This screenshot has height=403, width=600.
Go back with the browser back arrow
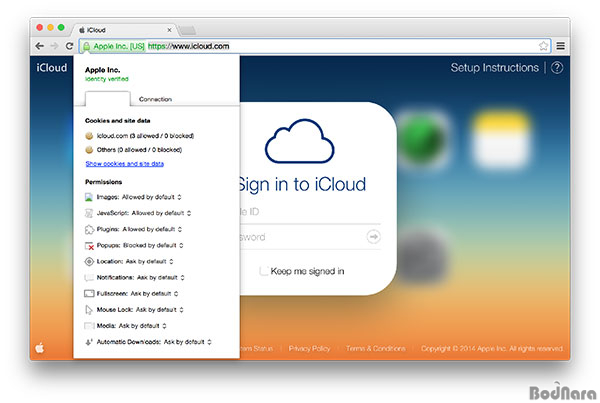click(39, 46)
